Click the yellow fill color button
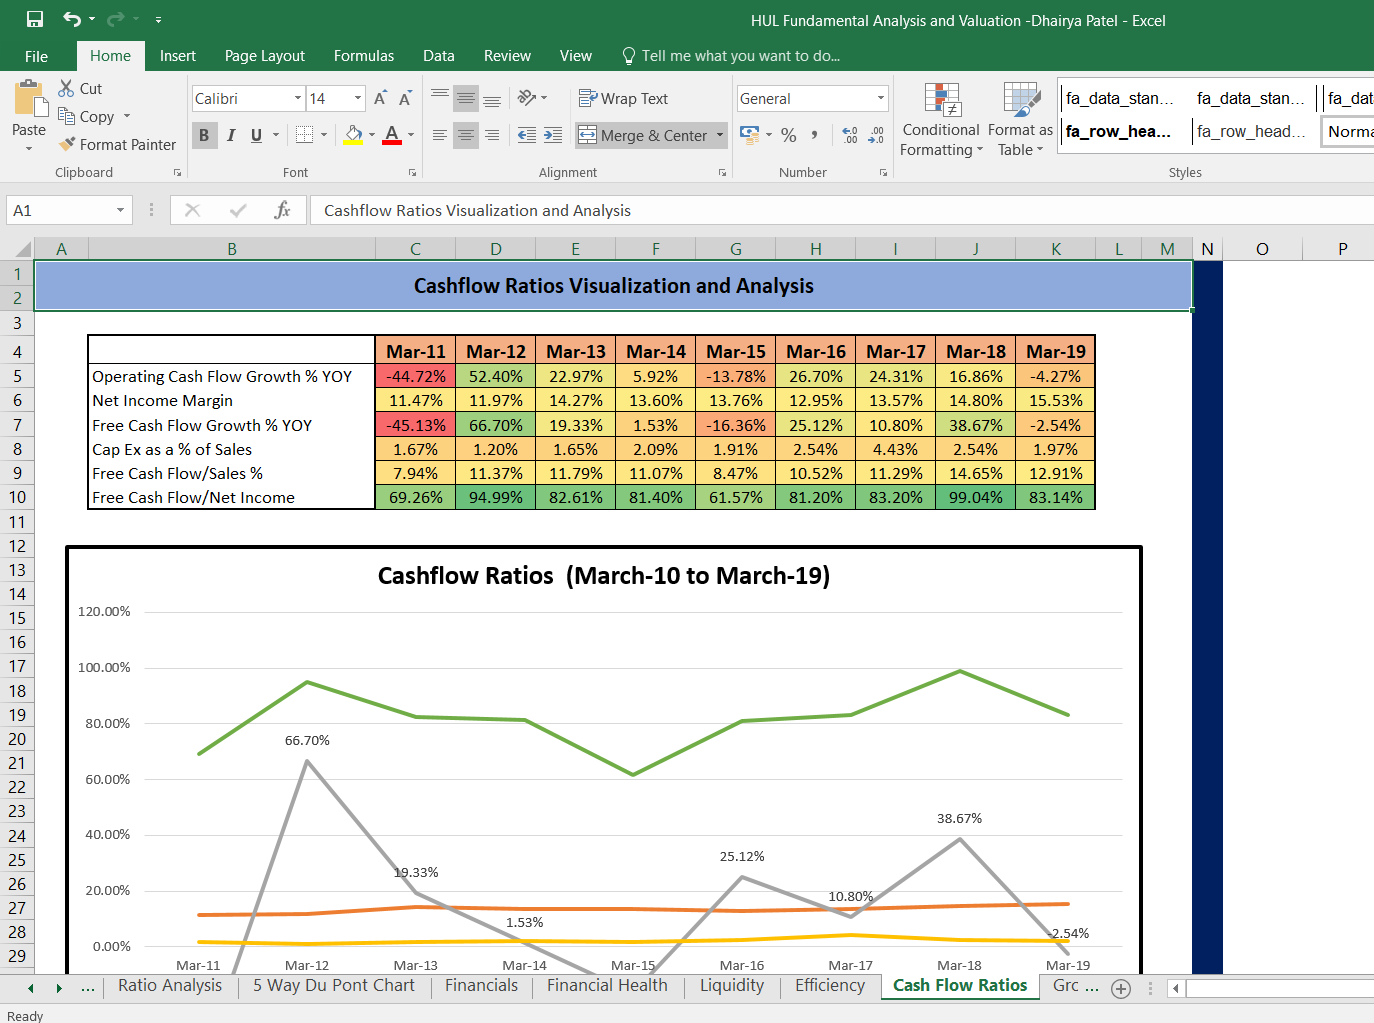1374x1023 pixels. 353,135
